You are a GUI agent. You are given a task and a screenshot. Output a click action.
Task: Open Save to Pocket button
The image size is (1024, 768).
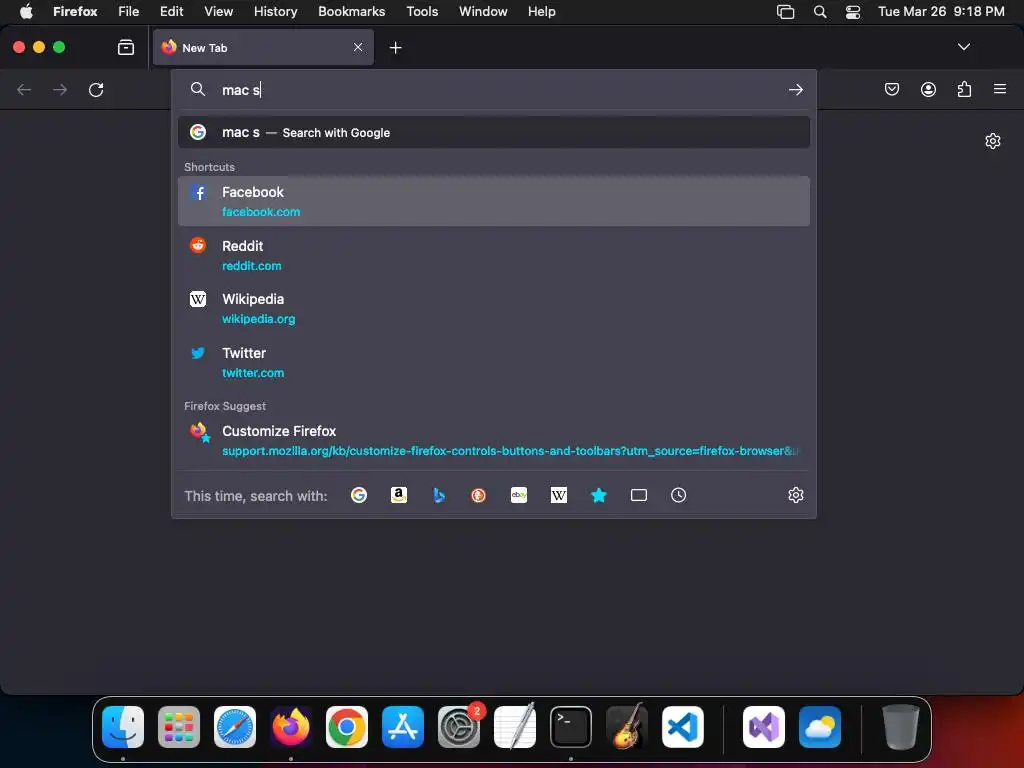coord(891,89)
